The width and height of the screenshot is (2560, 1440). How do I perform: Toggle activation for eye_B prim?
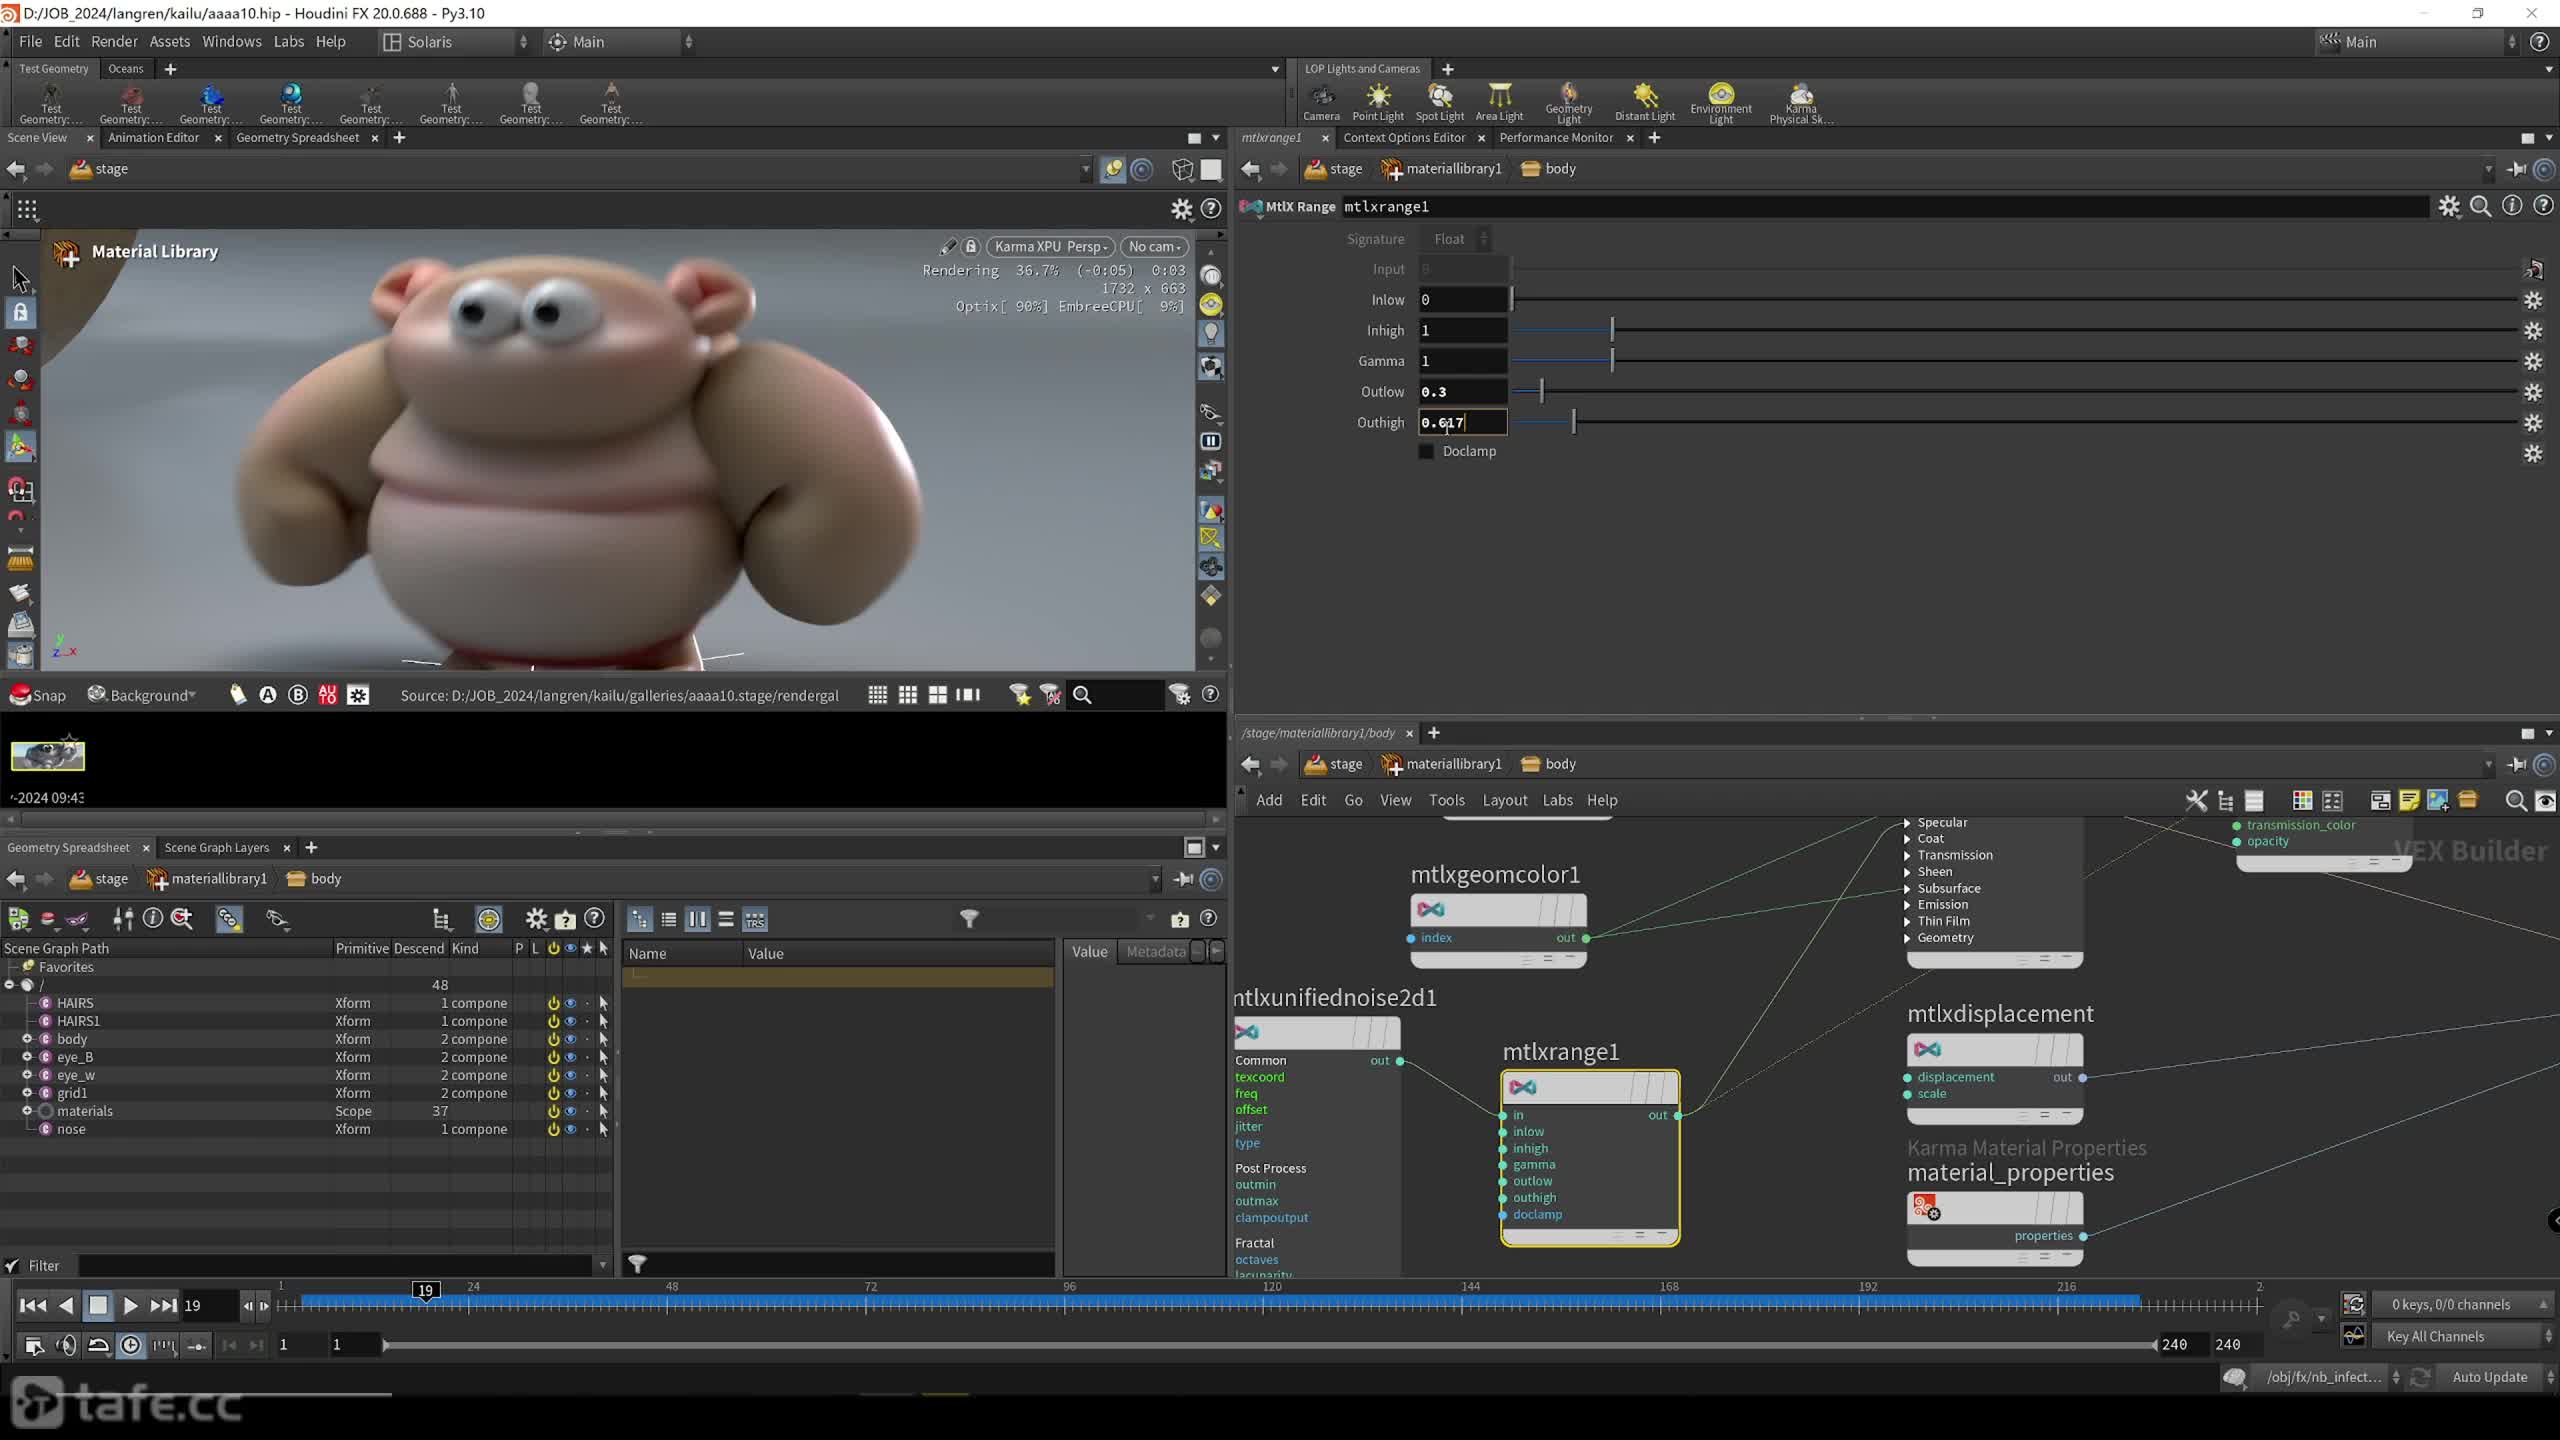point(553,1057)
